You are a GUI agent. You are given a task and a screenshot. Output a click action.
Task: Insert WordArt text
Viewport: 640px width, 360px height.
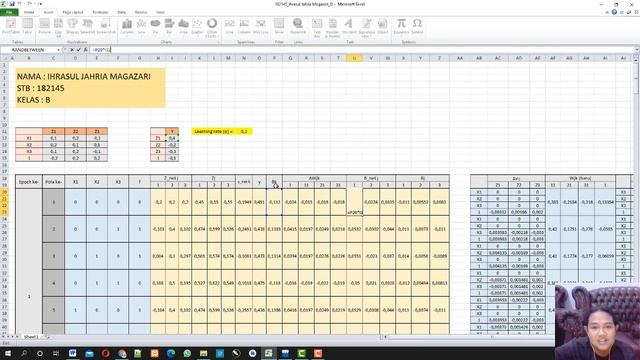coord(349,26)
